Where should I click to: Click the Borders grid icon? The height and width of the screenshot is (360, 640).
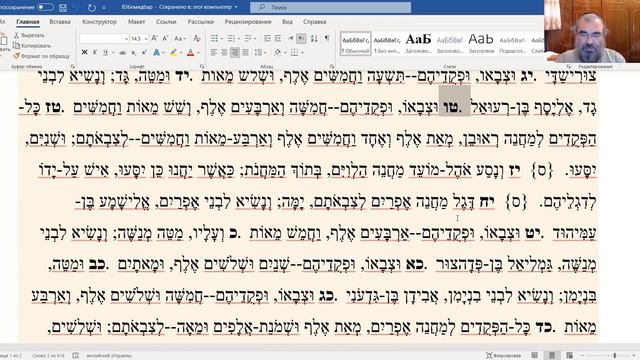click(x=294, y=52)
